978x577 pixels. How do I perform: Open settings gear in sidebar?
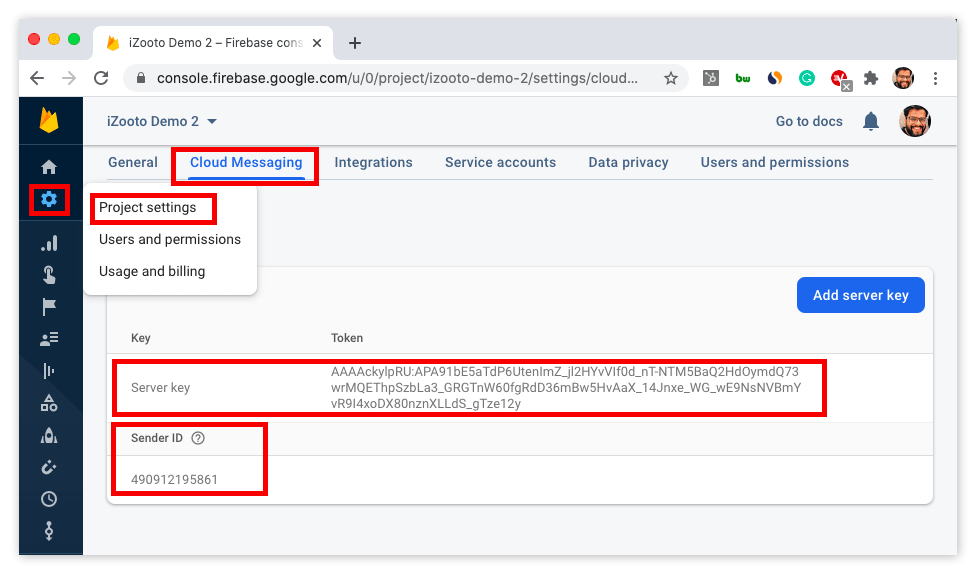[49, 200]
